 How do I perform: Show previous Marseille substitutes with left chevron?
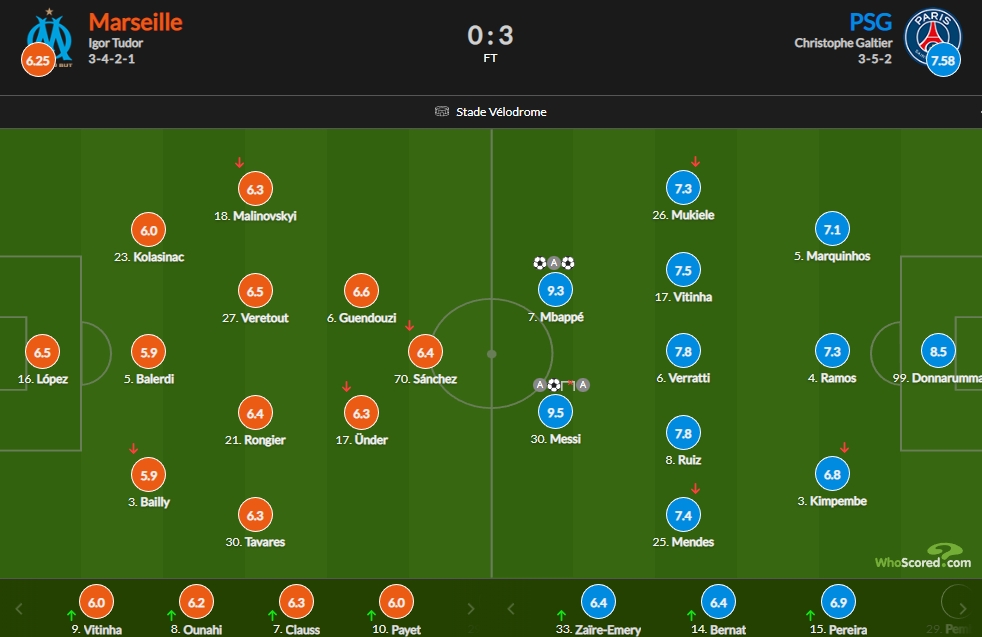coord(19,608)
